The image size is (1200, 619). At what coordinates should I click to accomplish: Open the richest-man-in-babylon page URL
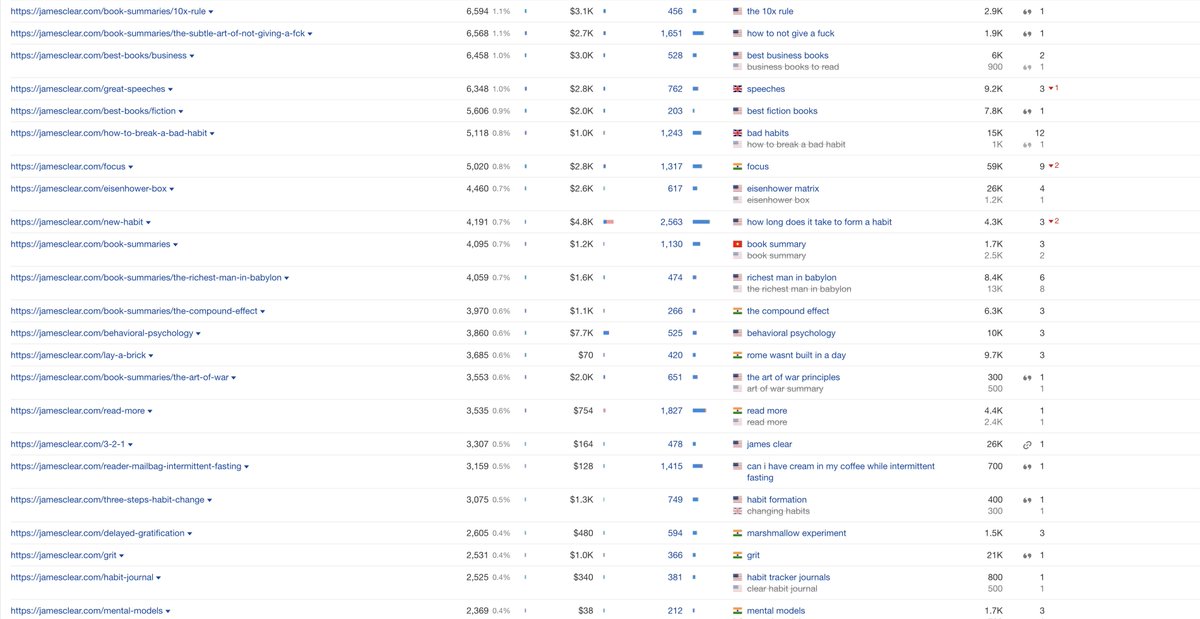[146, 278]
